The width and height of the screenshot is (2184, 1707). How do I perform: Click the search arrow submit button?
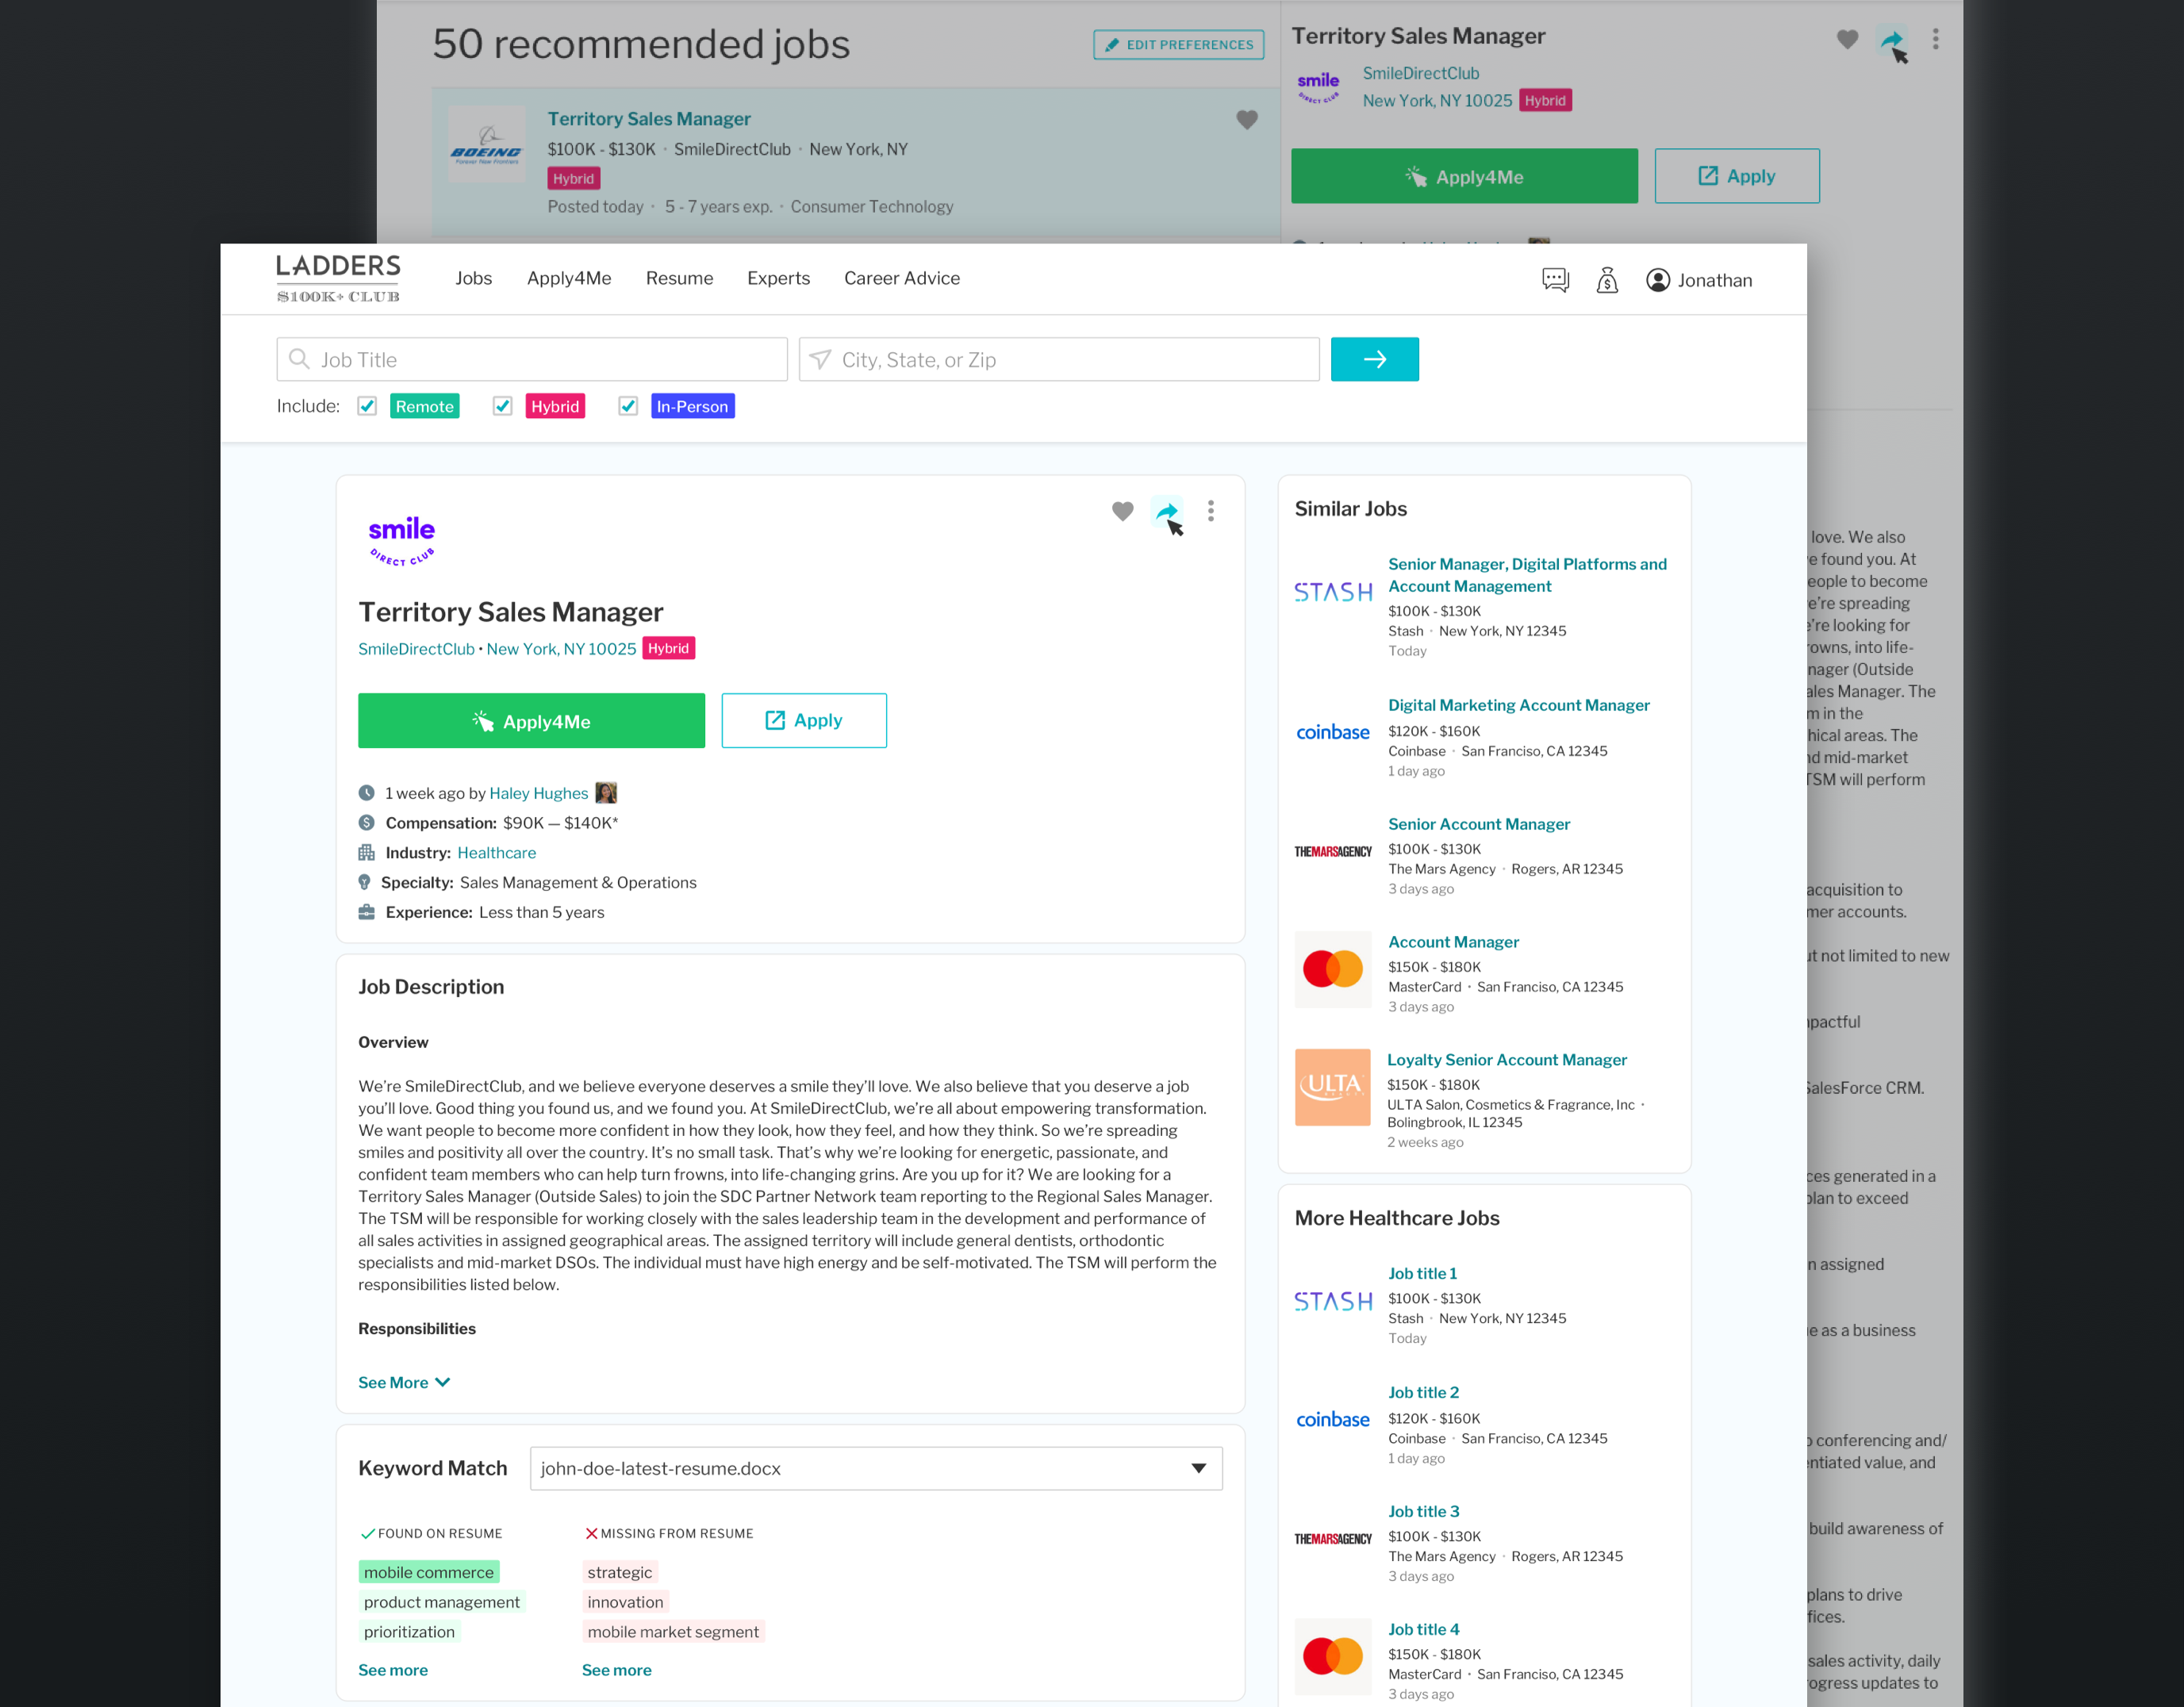[1374, 359]
